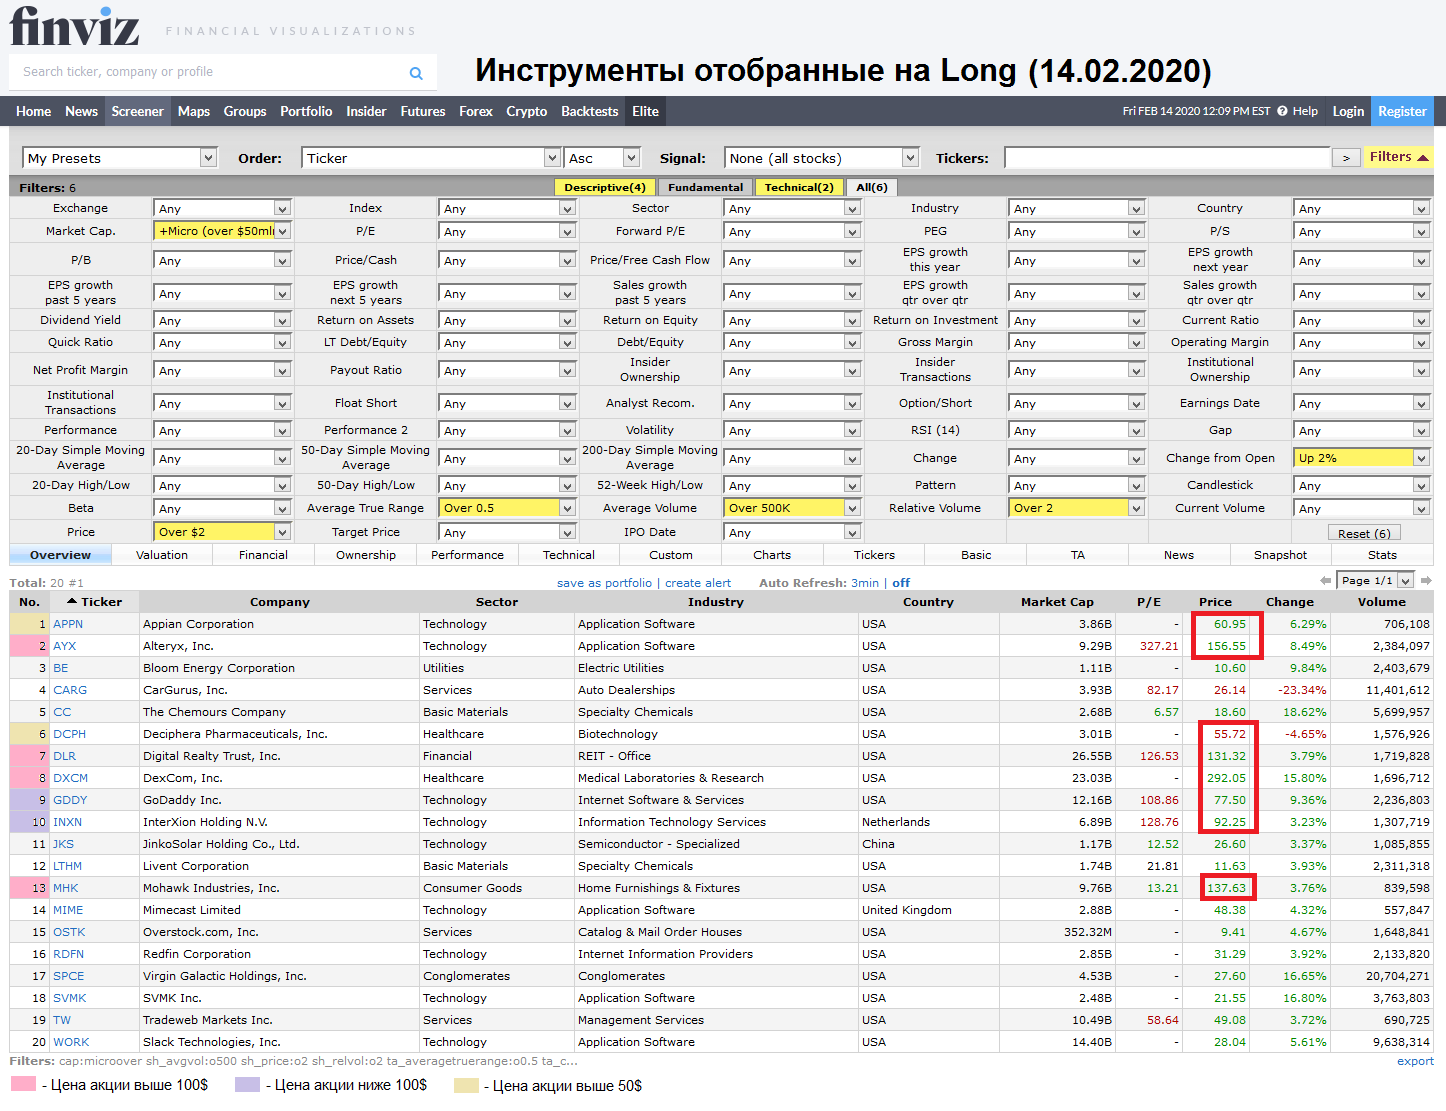Click the Reset (6) filters button
The height and width of the screenshot is (1111, 1446).
pos(1364,533)
